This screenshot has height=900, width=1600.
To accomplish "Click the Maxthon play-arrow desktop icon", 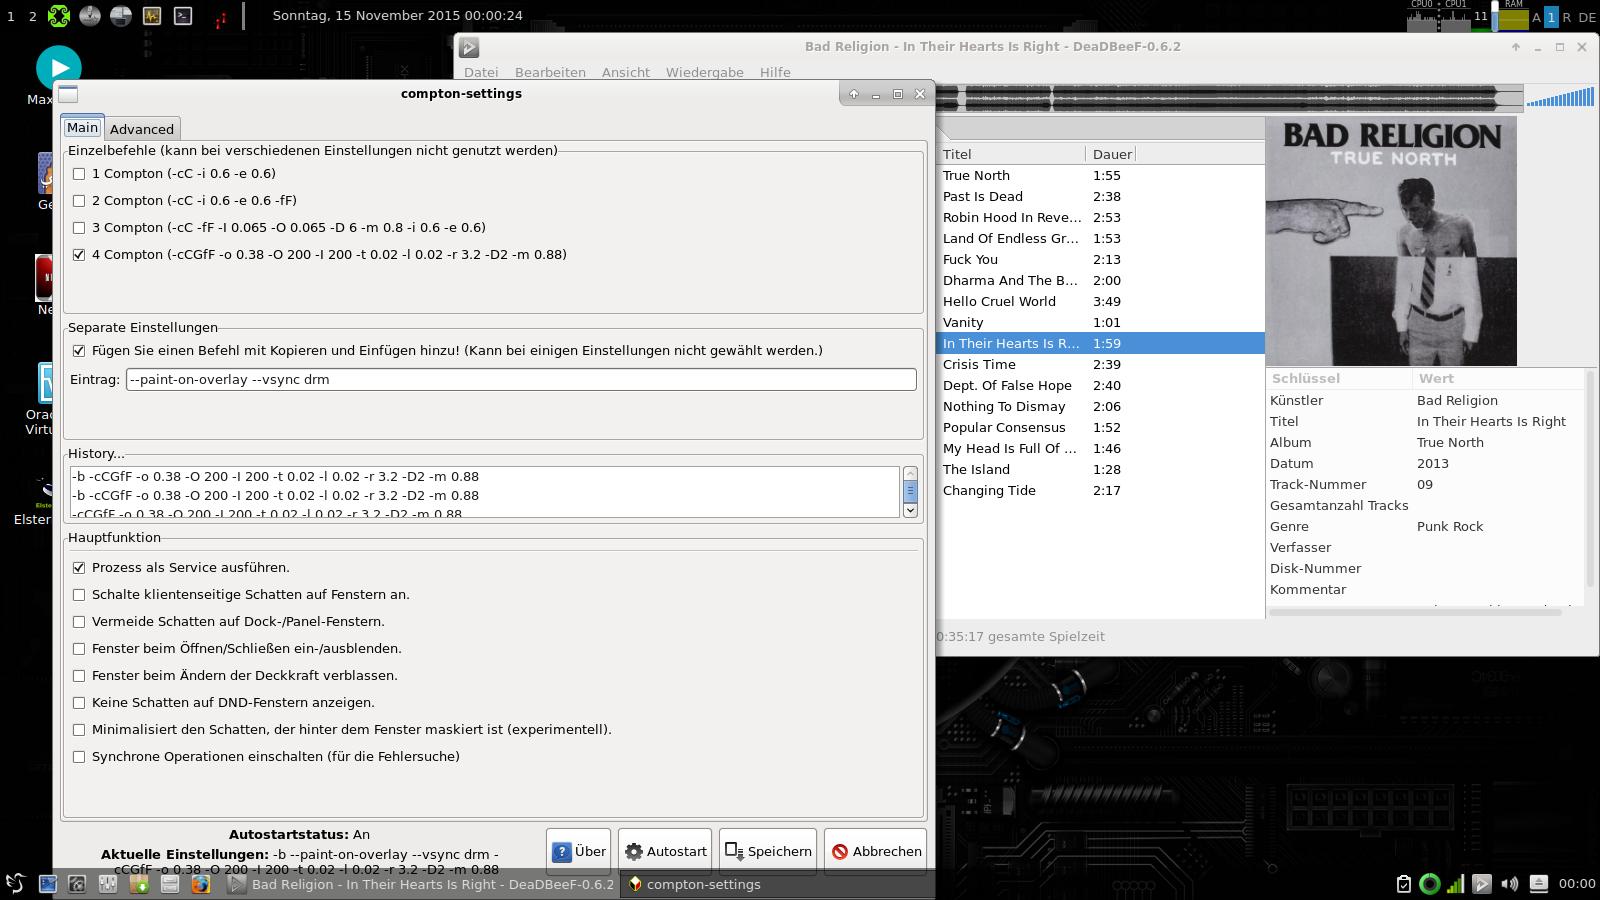I will [59, 68].
